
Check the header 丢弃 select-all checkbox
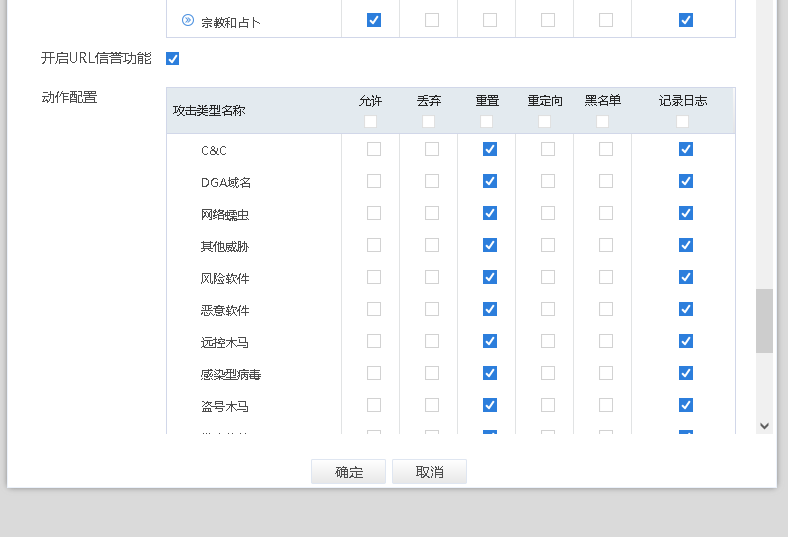(429, 121)
